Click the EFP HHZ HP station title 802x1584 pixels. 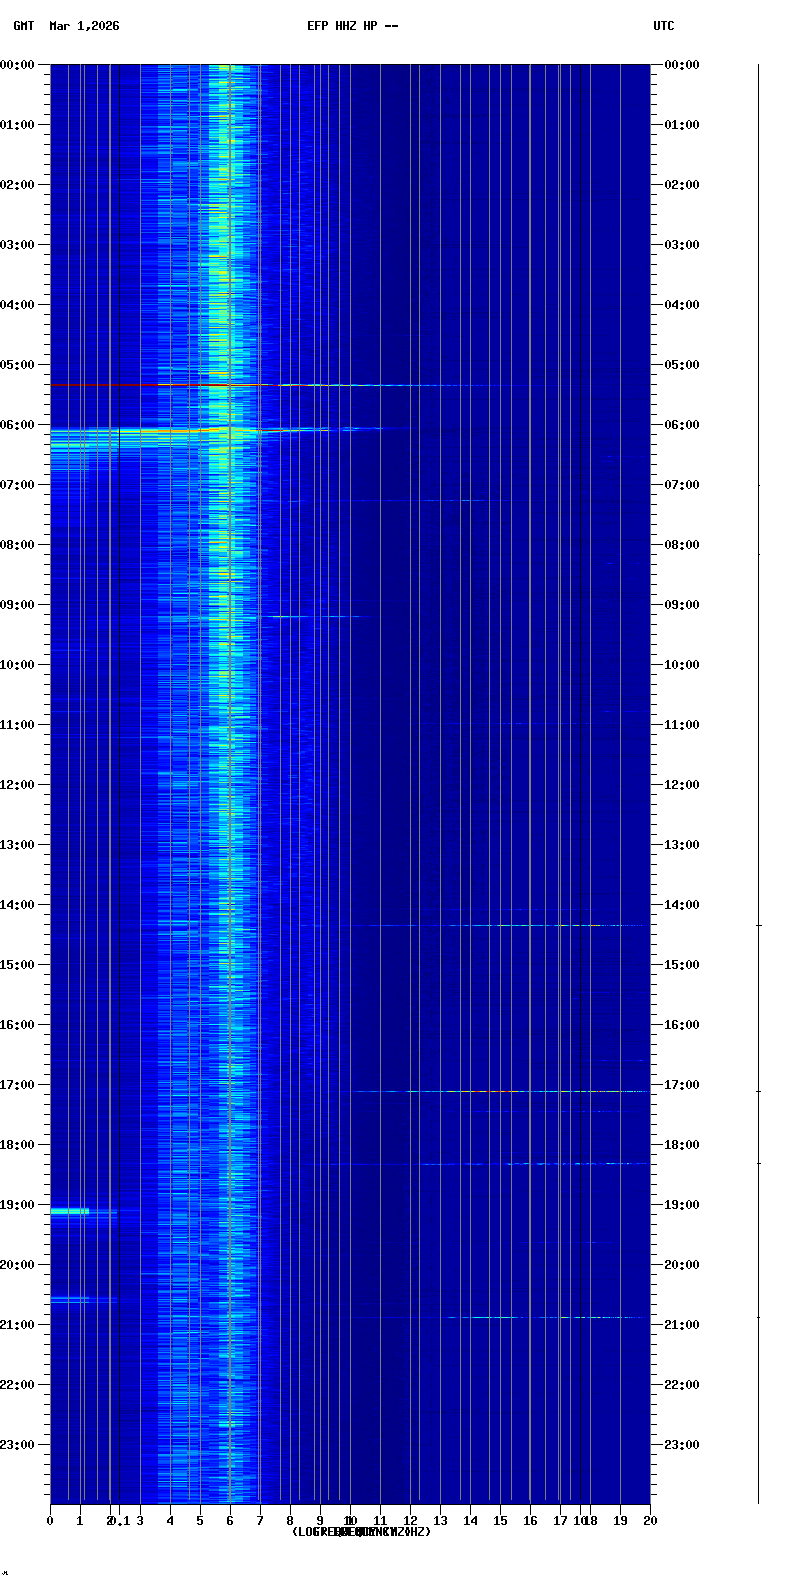352,26
